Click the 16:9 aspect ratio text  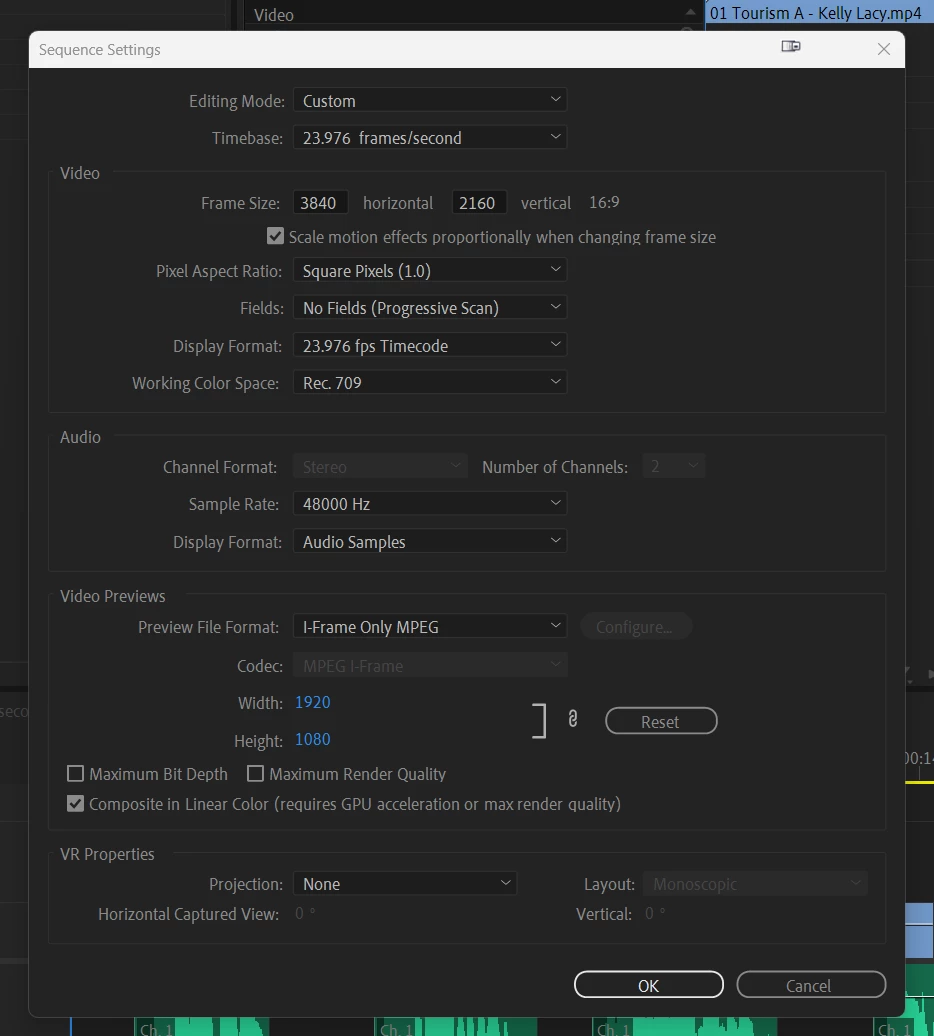(x=604, y=202)
